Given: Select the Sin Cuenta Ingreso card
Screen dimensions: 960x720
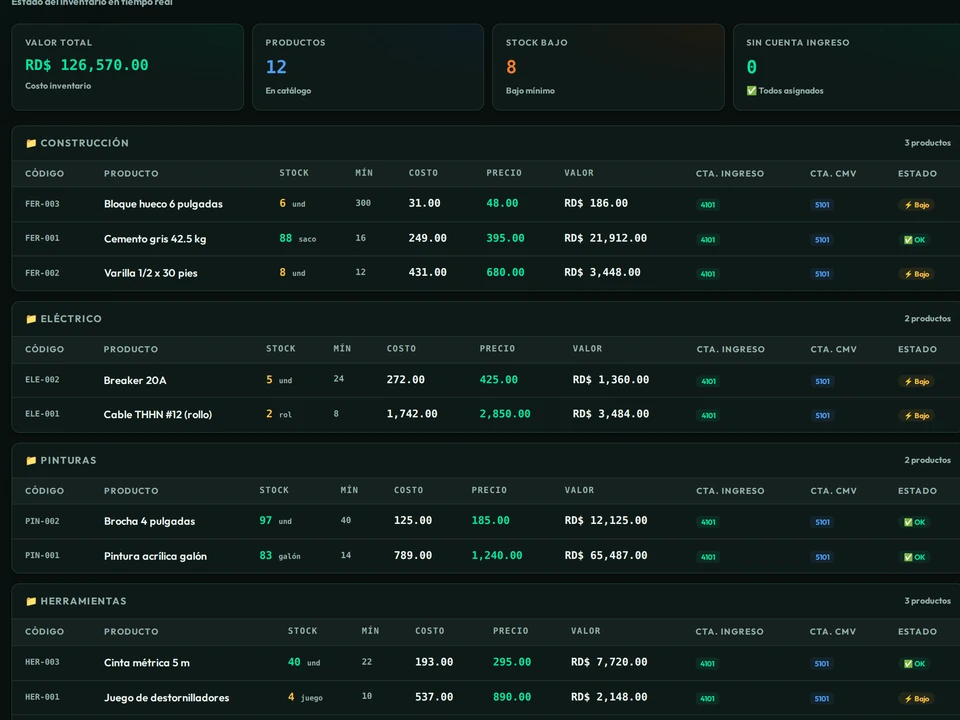Looking at the screenshot, I should [847, 67].
